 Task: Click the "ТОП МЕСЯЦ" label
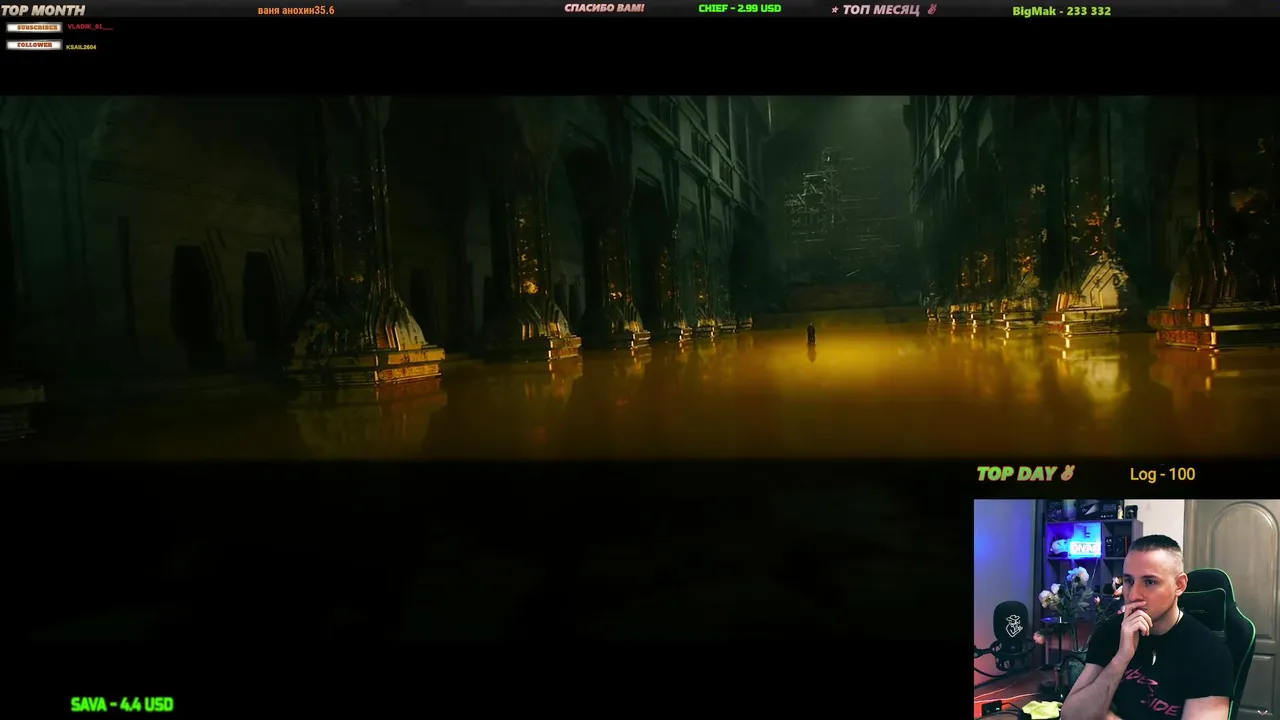click(881, 10)
